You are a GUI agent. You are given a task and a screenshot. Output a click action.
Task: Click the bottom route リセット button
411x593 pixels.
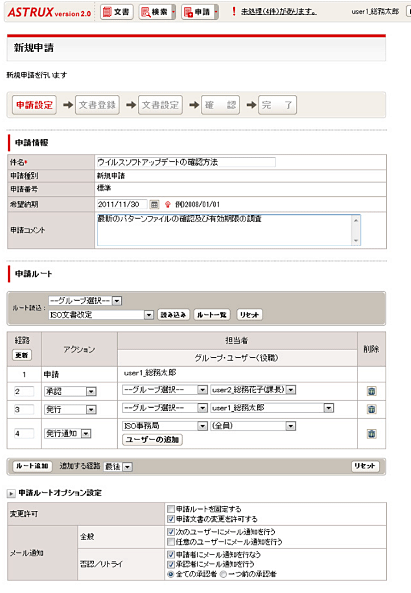(365, 466)
